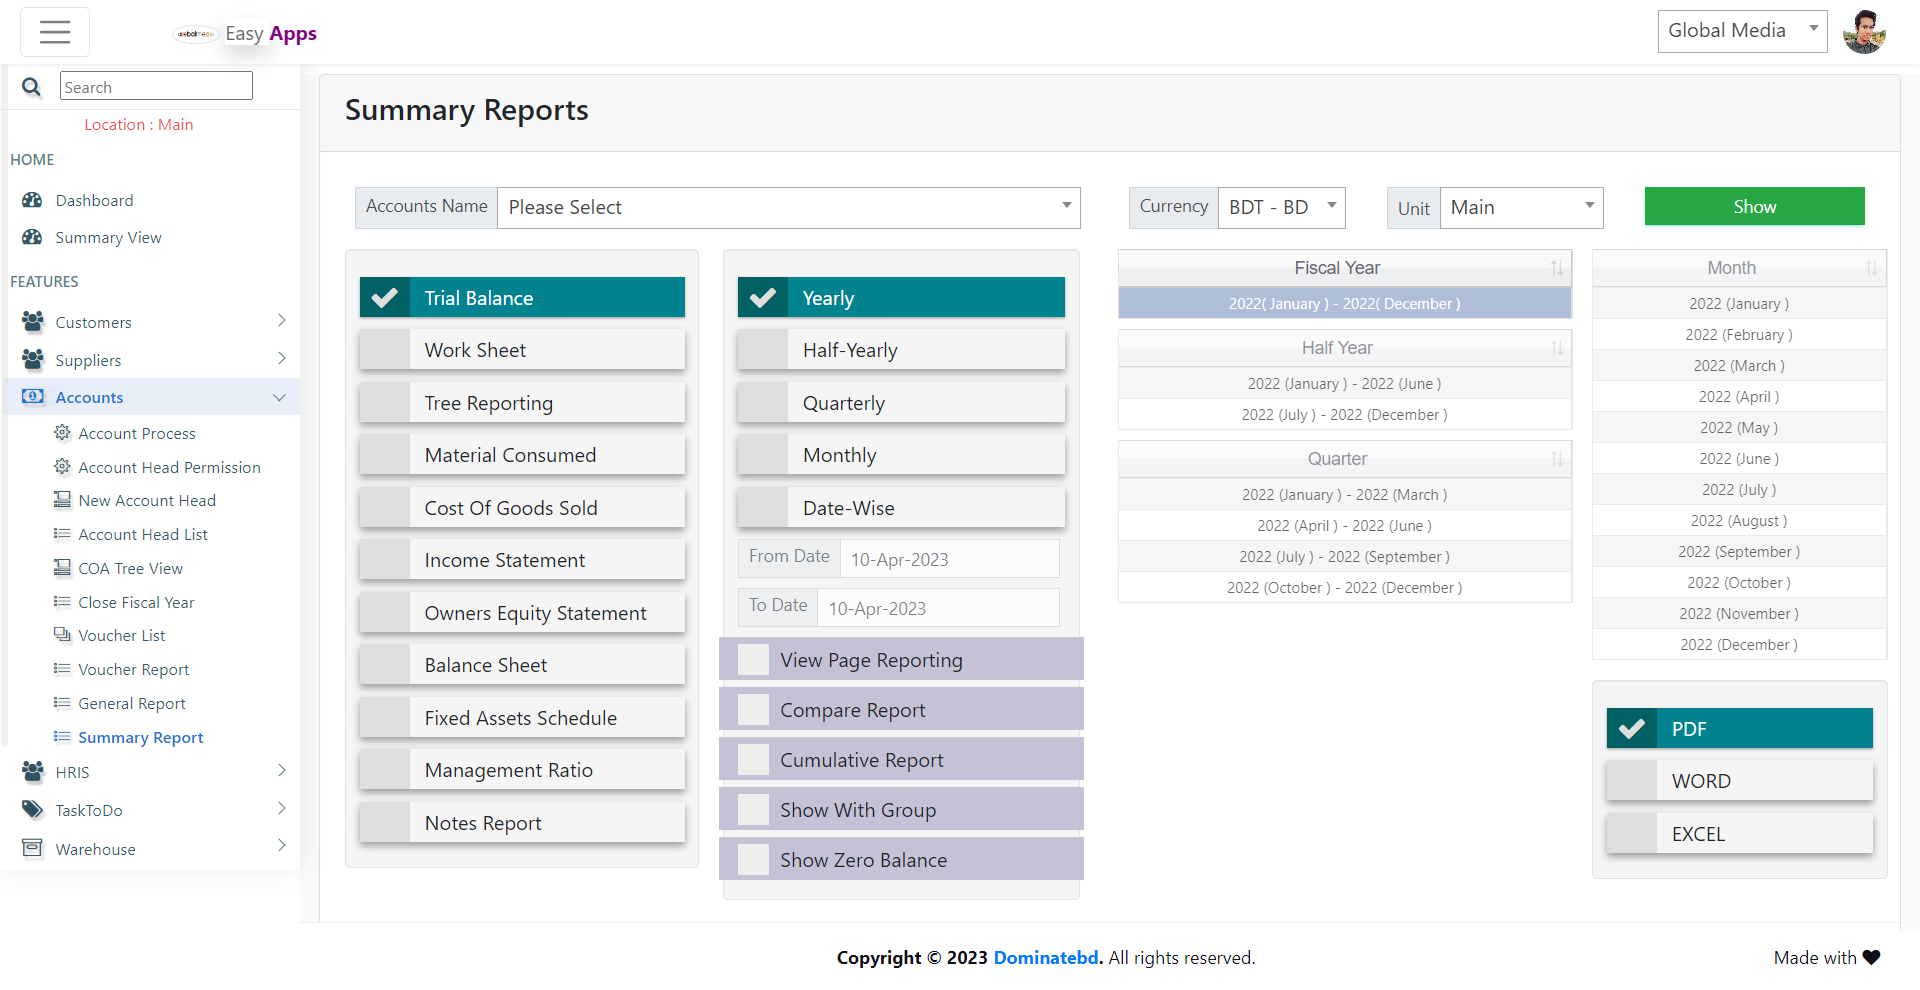Enable the Compare Report checkbox
This screenshot has width=1920, height=990.
[754, 710]
